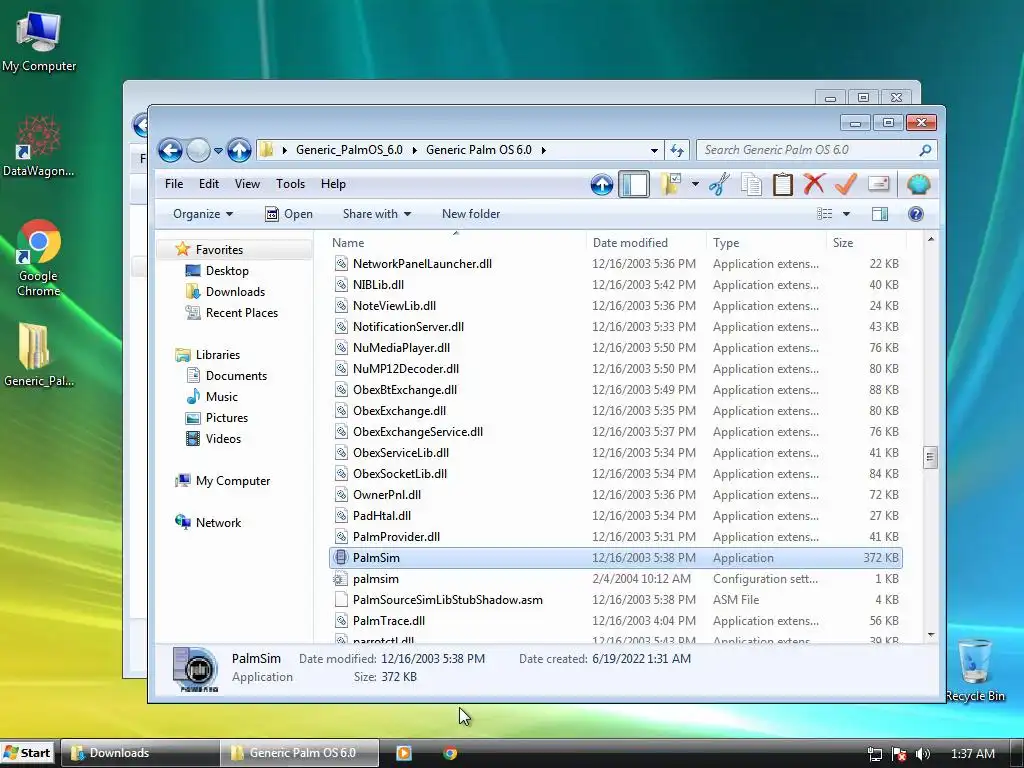Click the Help question mark icon
The image size is (1024, 768).
(916, 214)
